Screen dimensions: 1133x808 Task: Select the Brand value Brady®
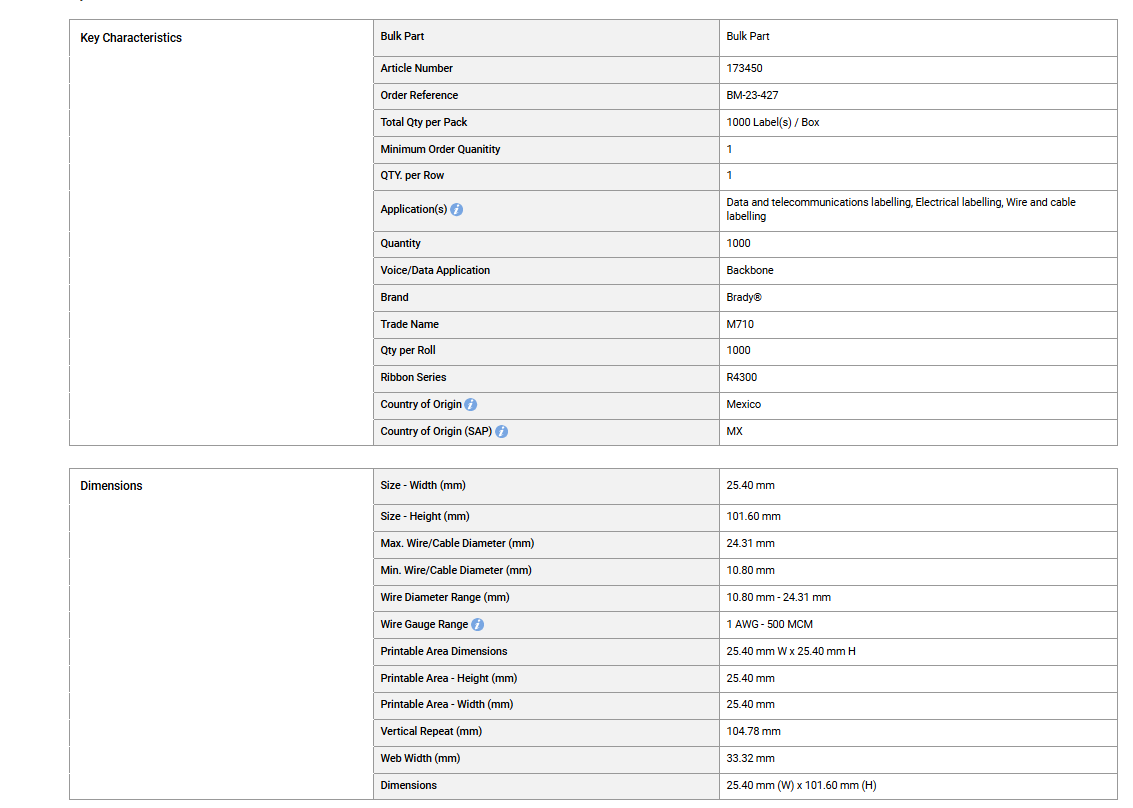pos(744,297)
